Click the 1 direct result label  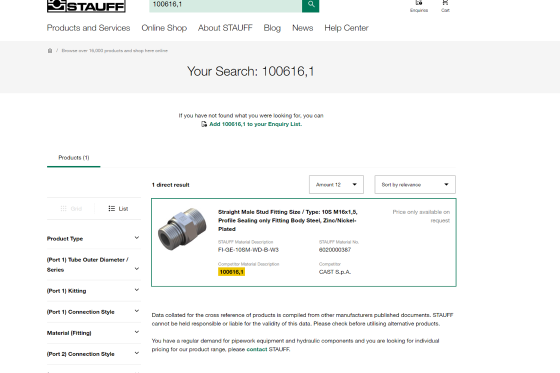point(171,185)
